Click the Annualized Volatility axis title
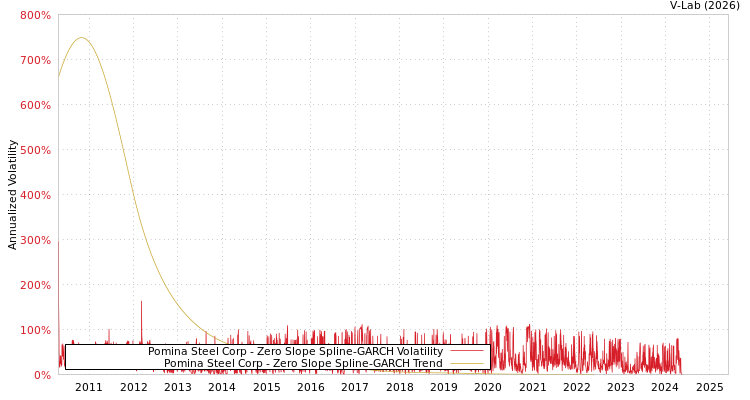This screenshot has width=750, height=400. (x=12, y=195)
